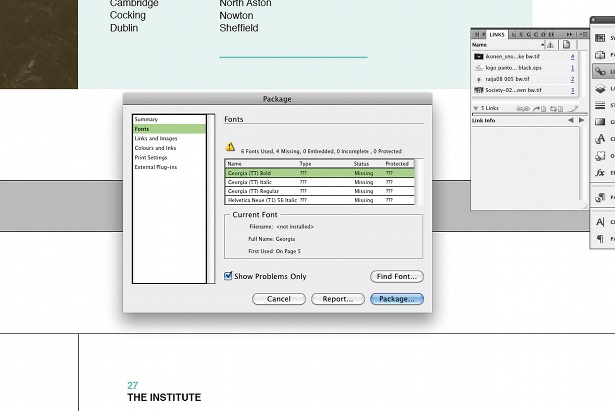Select the Helvetica Neue (T1) 56 Italic row

click(x=320, y=200)
